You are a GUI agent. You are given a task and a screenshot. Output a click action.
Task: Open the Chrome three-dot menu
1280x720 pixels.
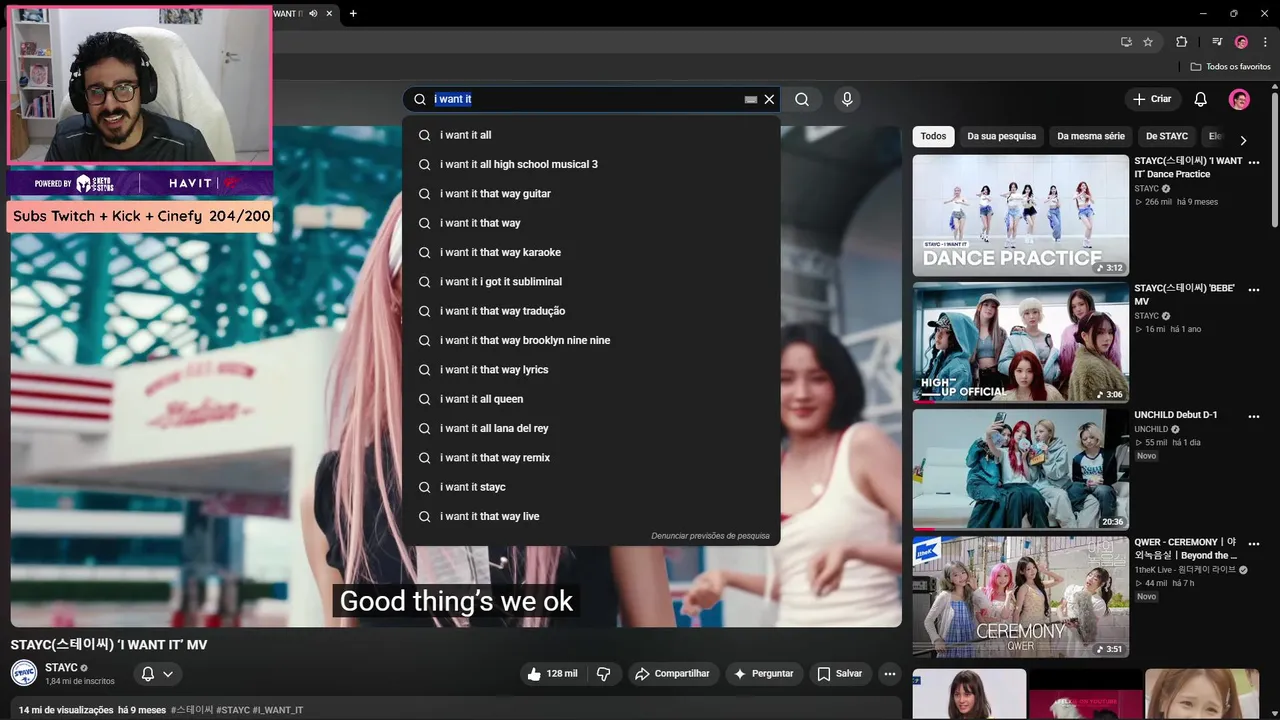[x=1265, y=42]
